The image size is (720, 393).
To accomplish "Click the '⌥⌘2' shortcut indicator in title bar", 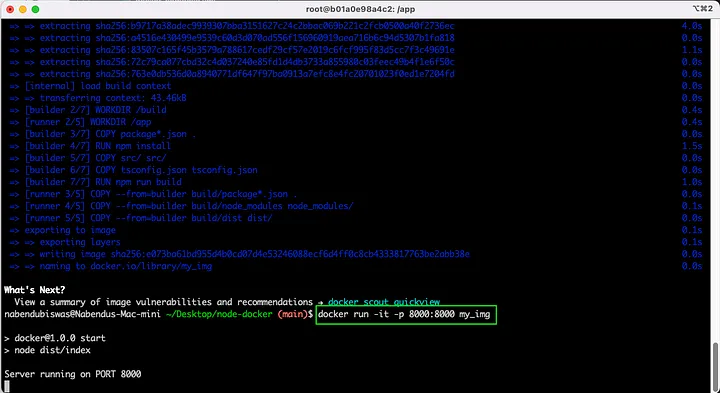I will (702, 9).
